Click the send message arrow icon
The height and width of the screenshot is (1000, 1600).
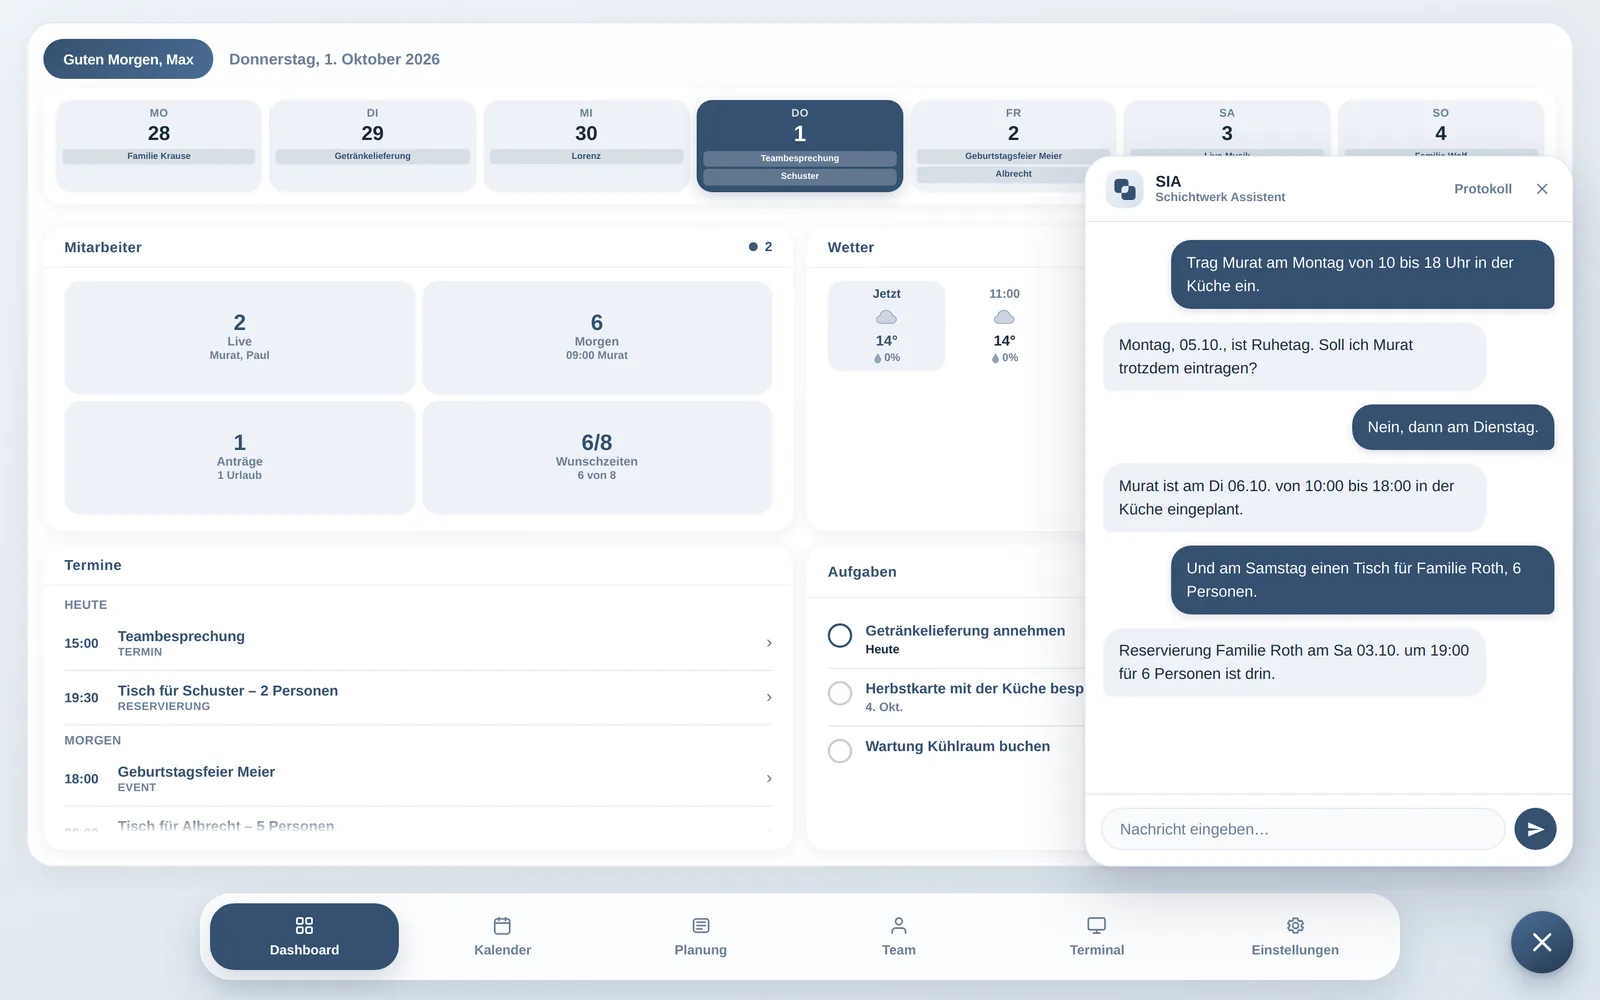tap(1535, 829)
